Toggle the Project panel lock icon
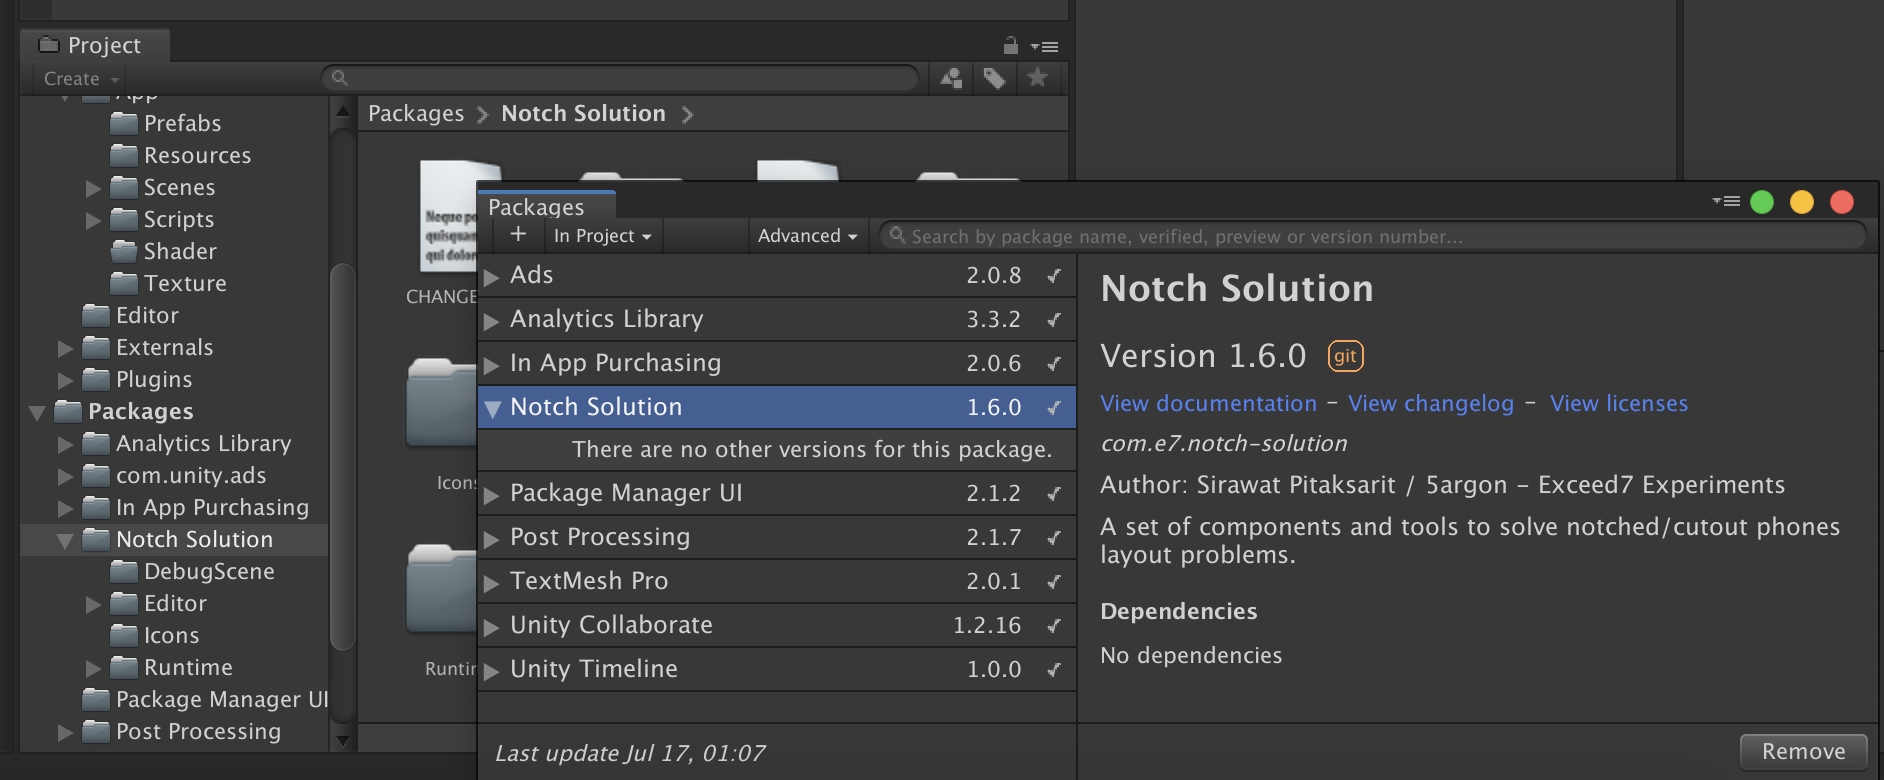This screenshot has height=780, width=1884. (1010, 46)
